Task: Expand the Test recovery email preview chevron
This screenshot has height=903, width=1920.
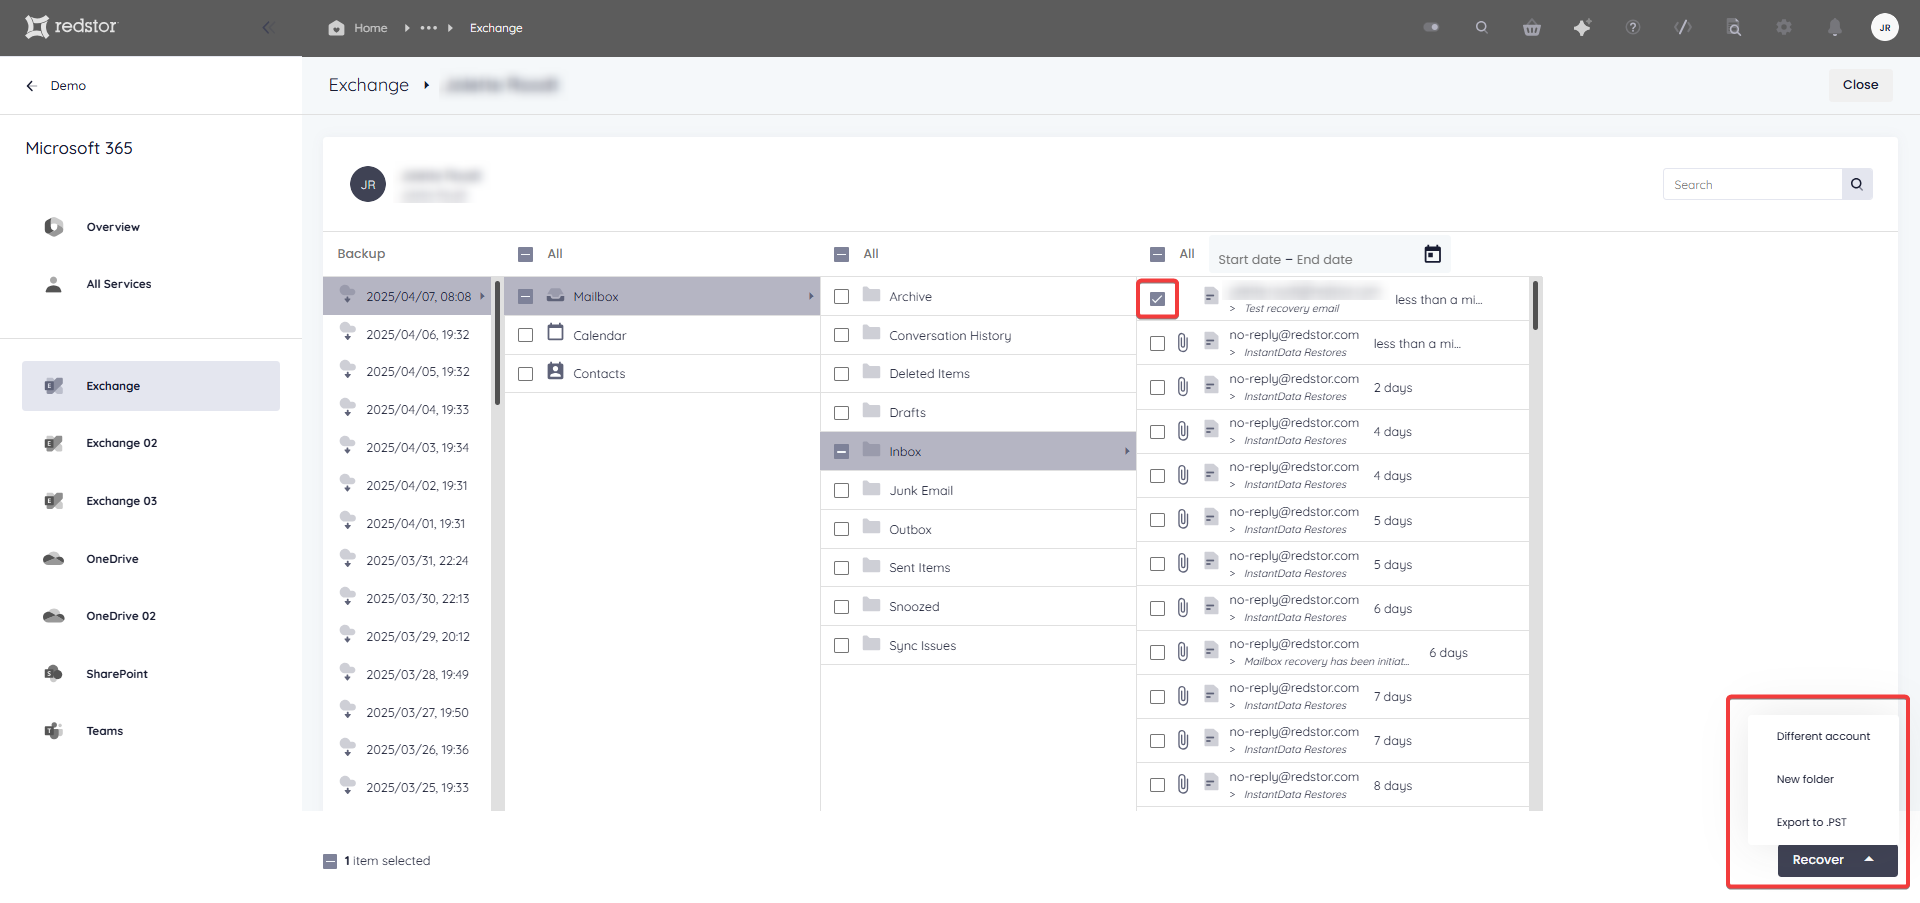Action: pos(1233,309)
